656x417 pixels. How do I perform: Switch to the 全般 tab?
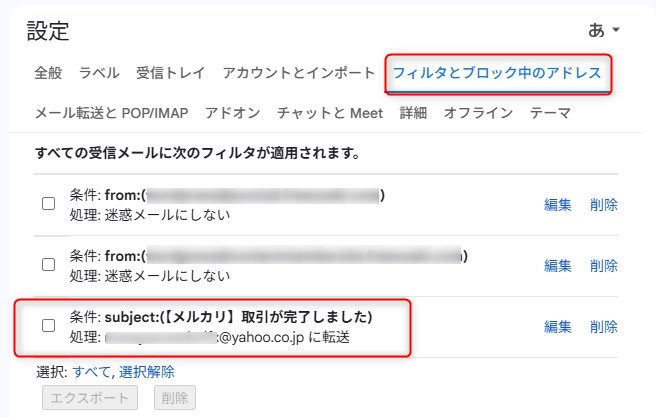[x=48, y=73]
